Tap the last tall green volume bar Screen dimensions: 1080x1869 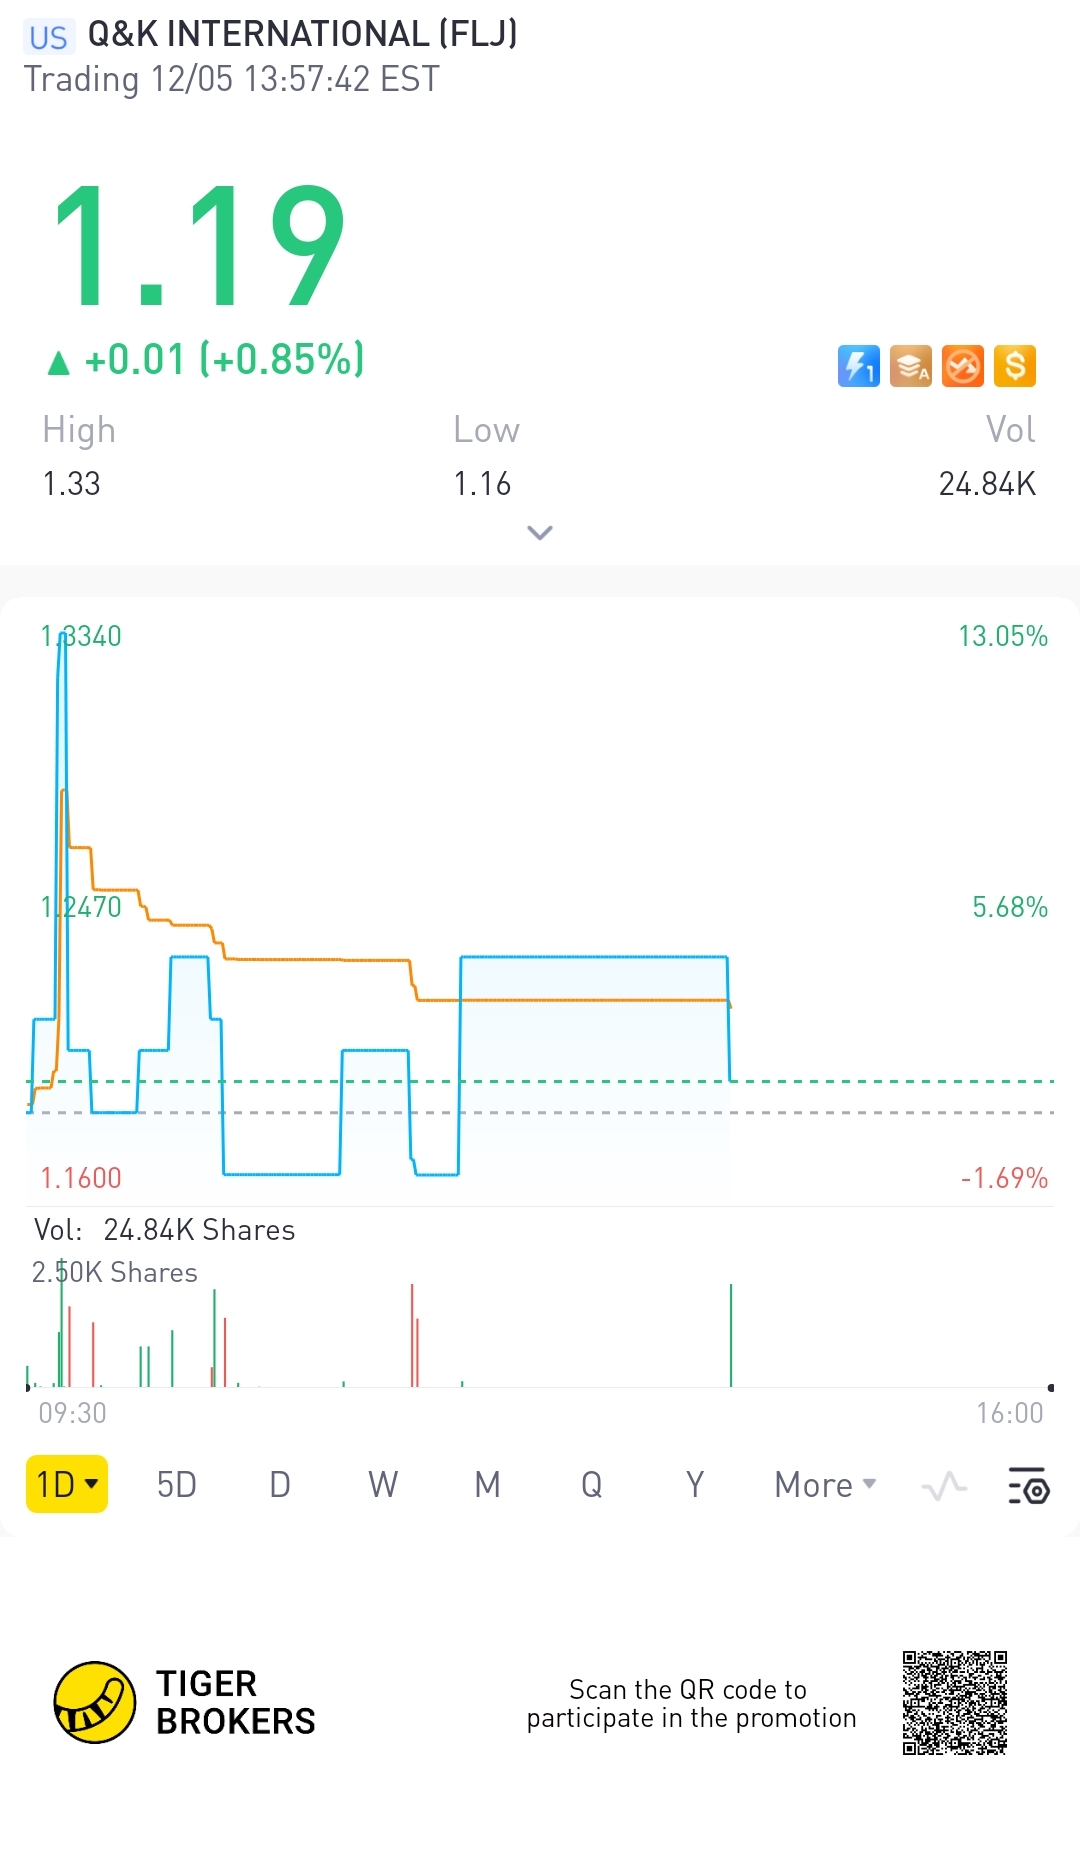(731, 1336)
